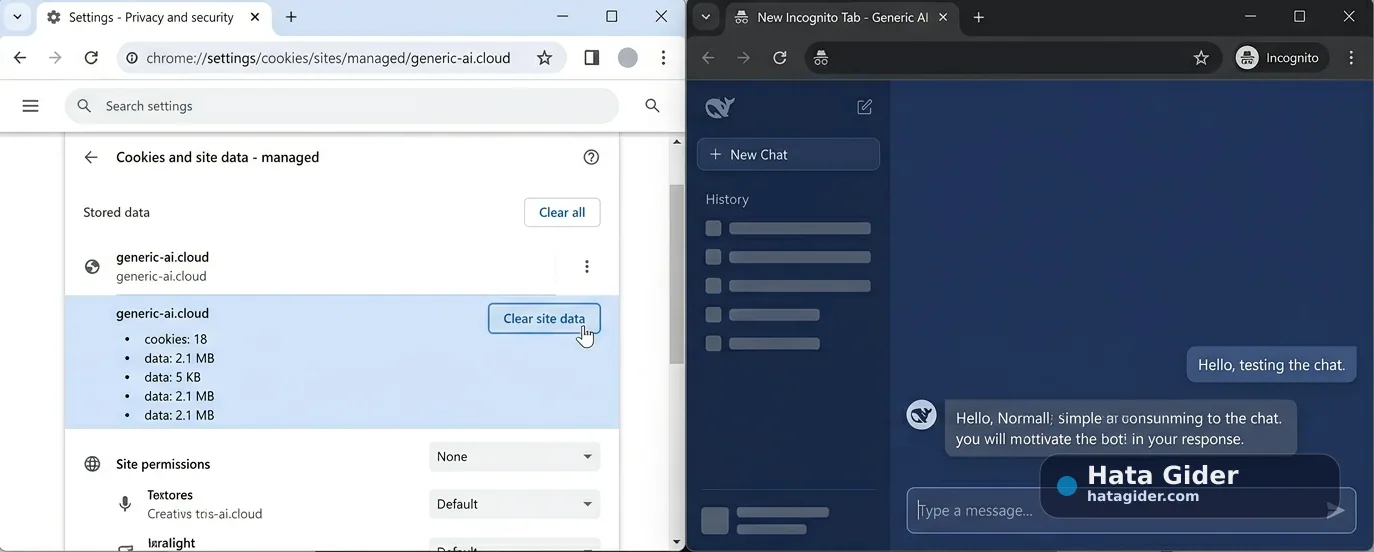
Task: Click settings page vertical scrollbar thumb
Action: [x=677, y=275]
